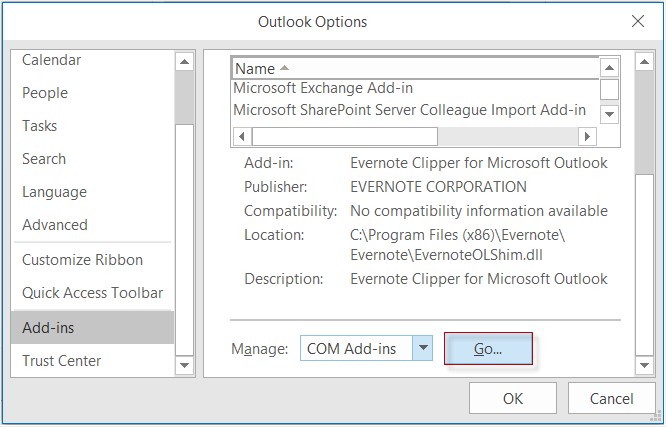Viewport: 666px width, 427px height.
Task: Select Microsoft Exchange Add-in in list
Action: coord(415,88)
